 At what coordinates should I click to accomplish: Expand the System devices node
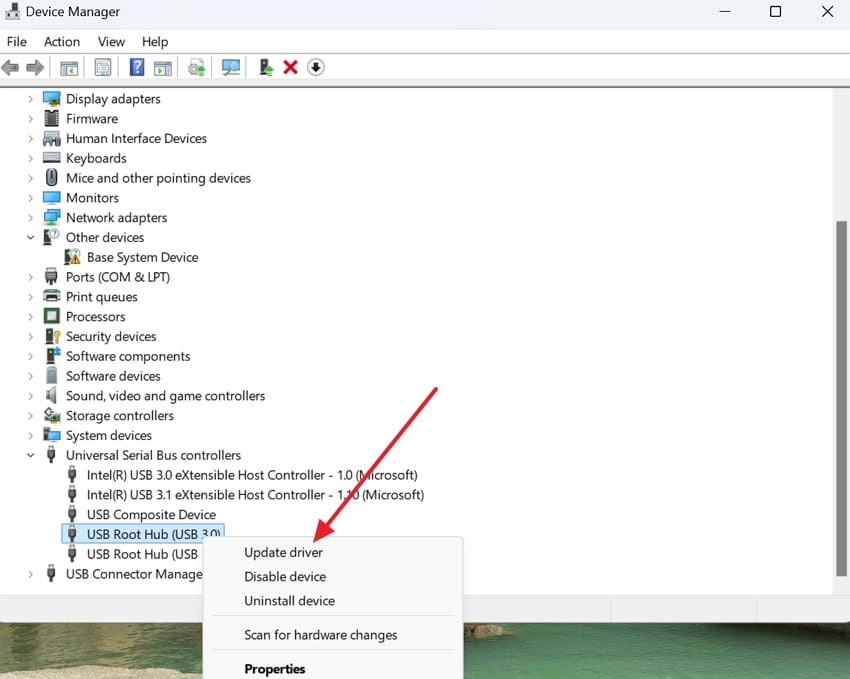pos(30,435)
